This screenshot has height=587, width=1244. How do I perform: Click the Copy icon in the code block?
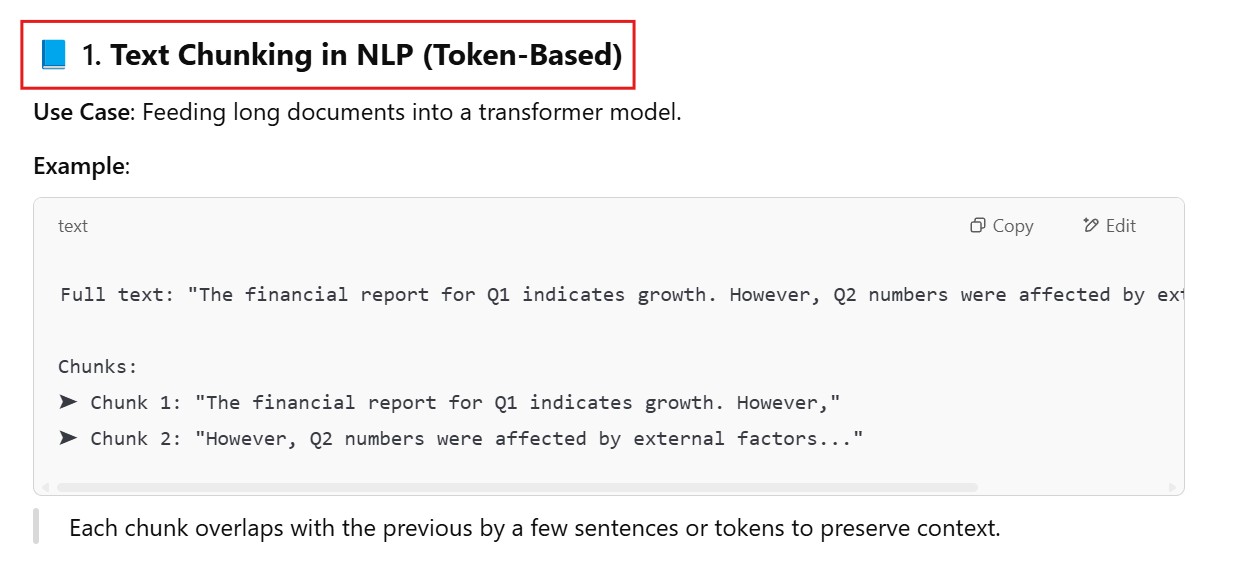(x=978, y=226)
